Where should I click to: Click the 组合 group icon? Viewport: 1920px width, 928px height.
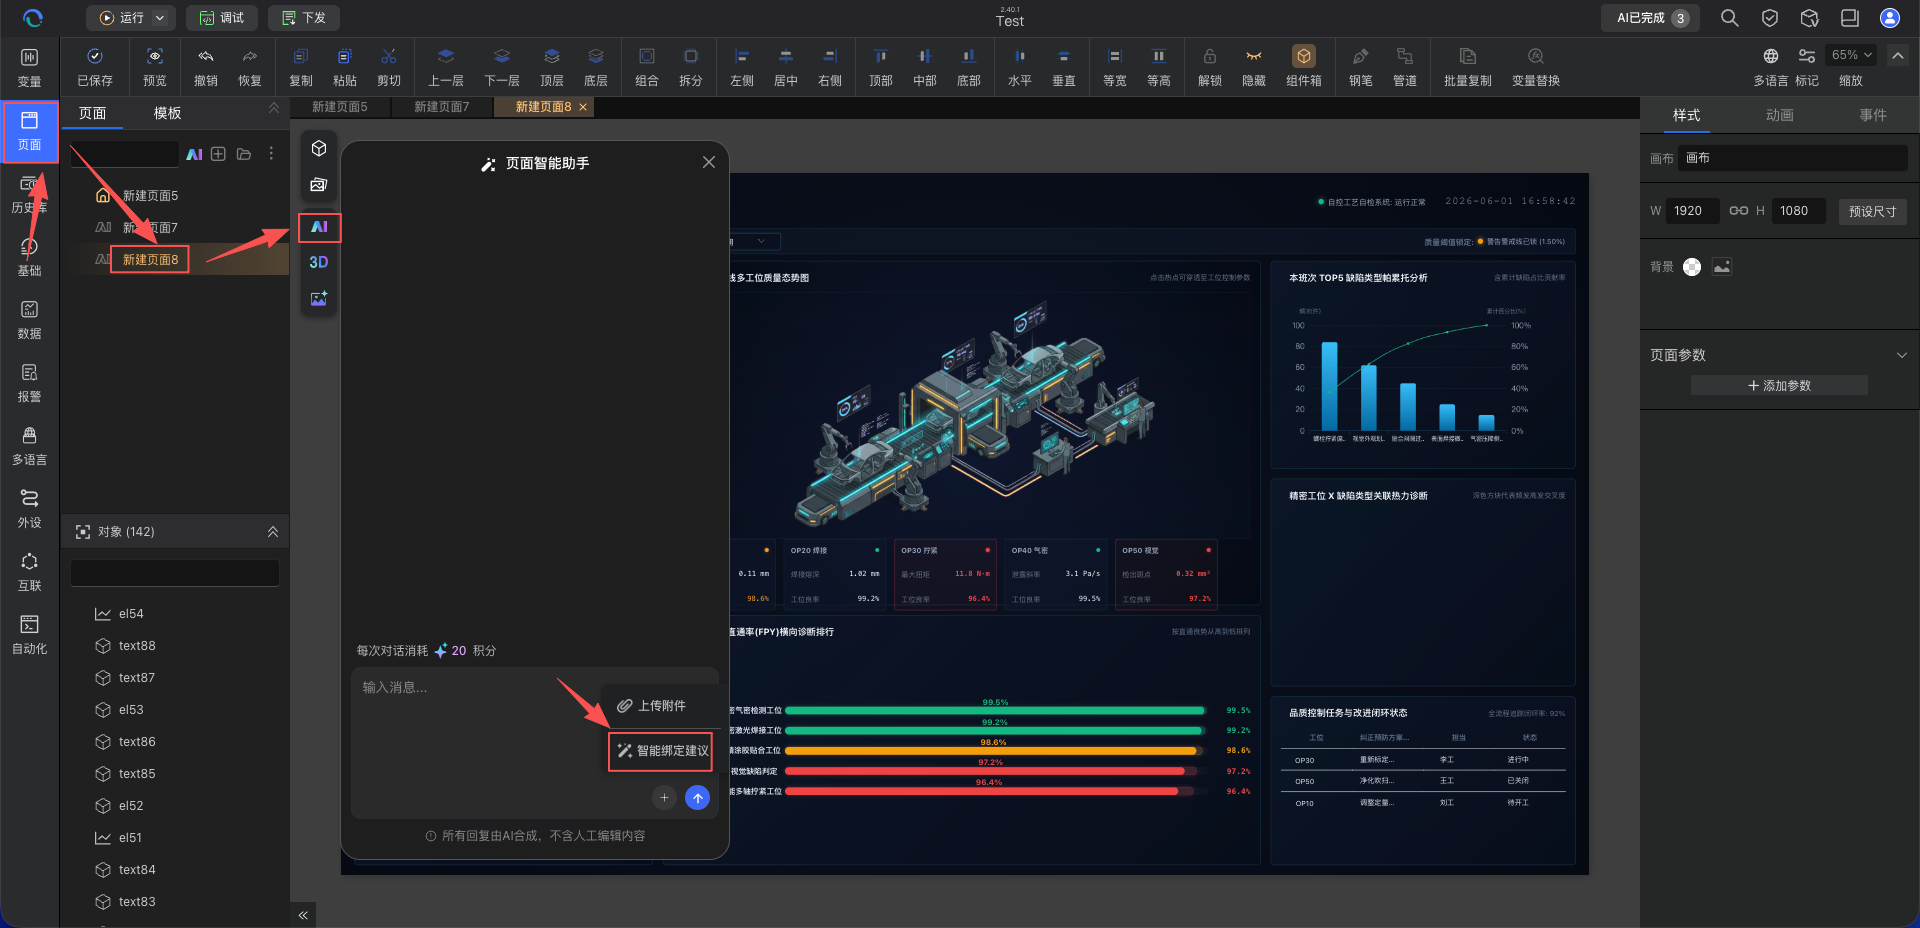click(x=647, y=56)
